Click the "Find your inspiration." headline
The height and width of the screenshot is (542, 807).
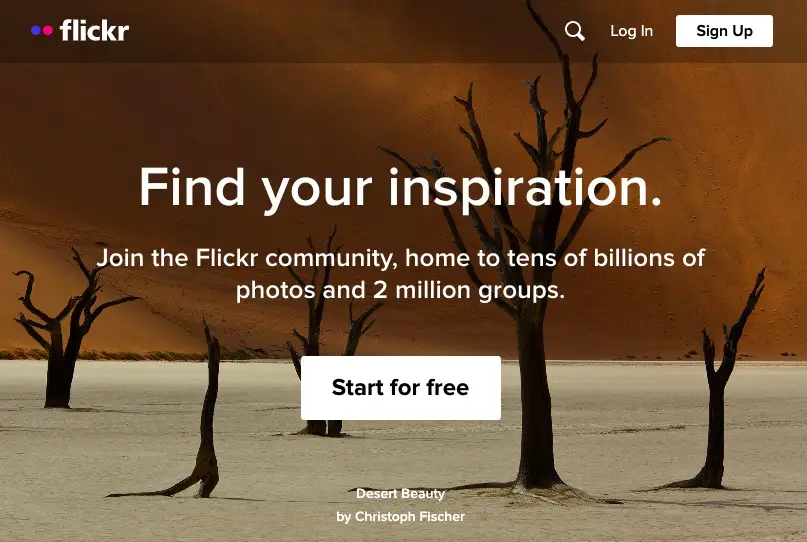(400, 187)
